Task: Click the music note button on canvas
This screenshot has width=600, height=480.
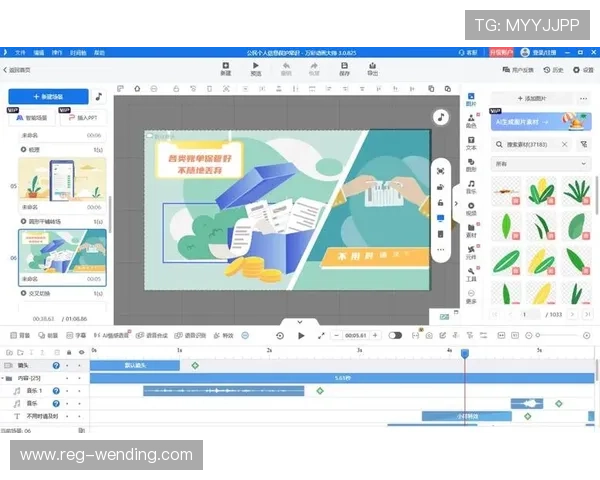Action: [440, 117]
